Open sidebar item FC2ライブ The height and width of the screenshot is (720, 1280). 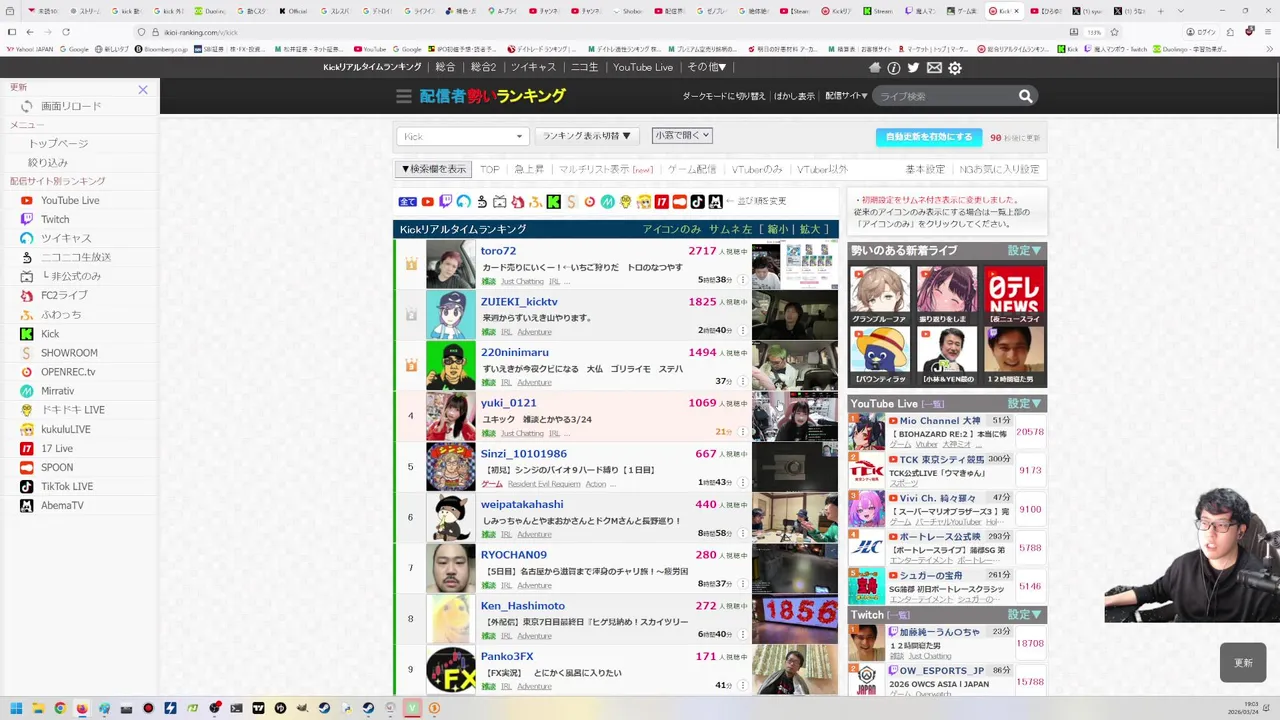64,295
